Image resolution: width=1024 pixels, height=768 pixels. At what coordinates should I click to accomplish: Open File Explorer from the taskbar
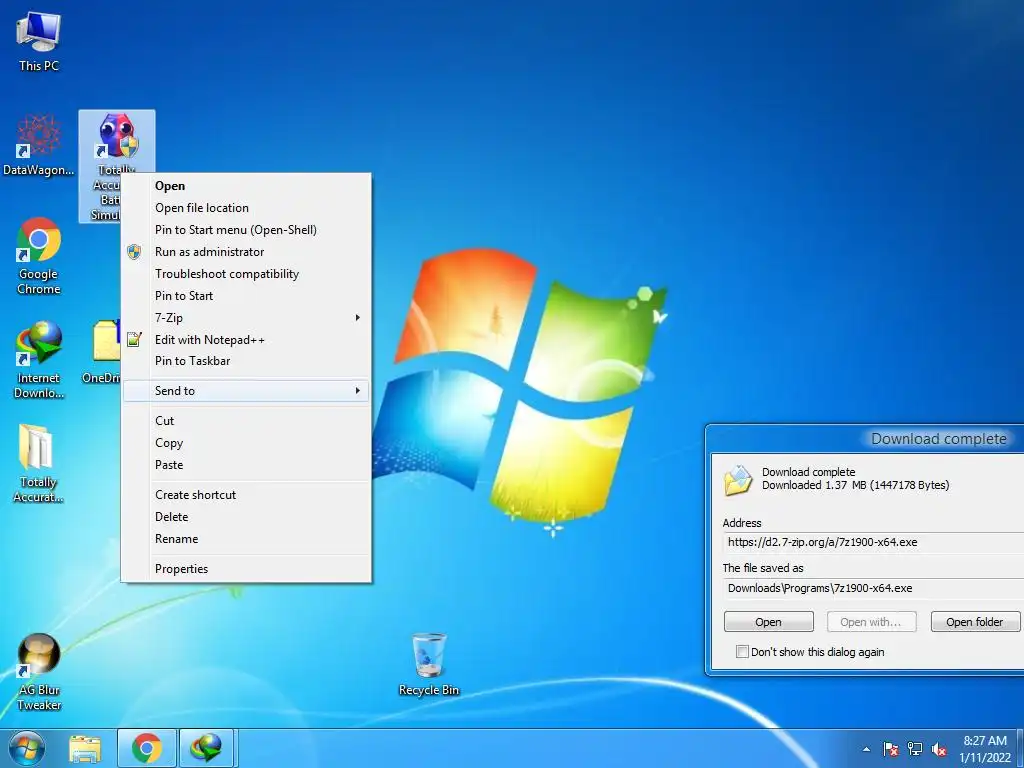[85, 749]
